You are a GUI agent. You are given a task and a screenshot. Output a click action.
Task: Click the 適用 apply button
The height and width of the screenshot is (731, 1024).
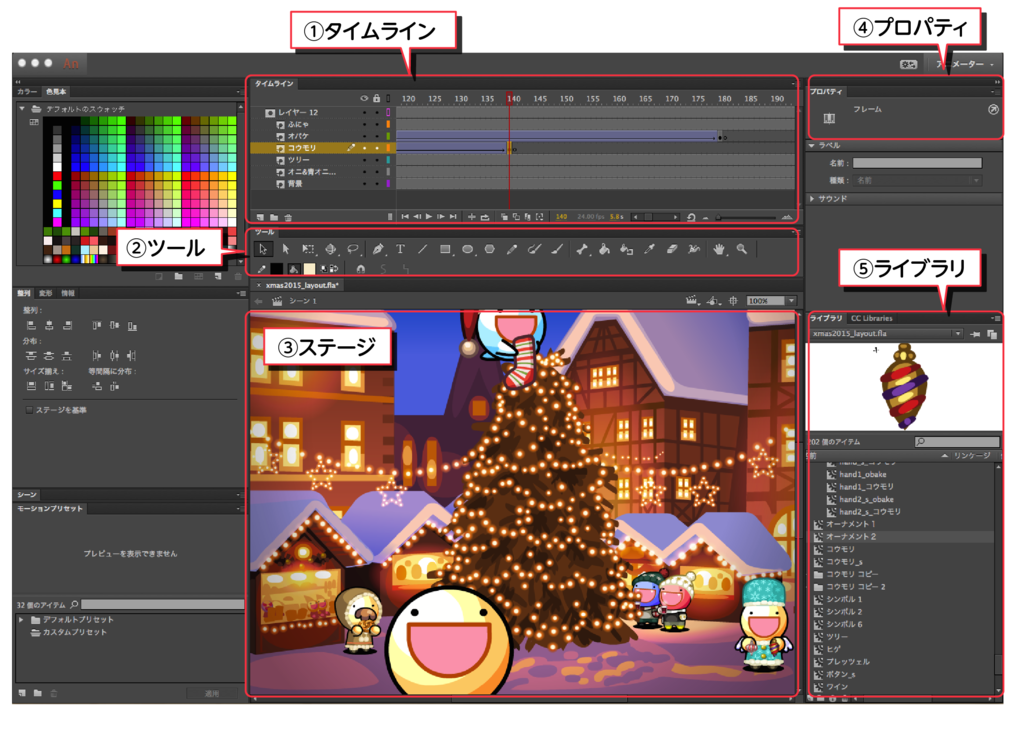212,694
